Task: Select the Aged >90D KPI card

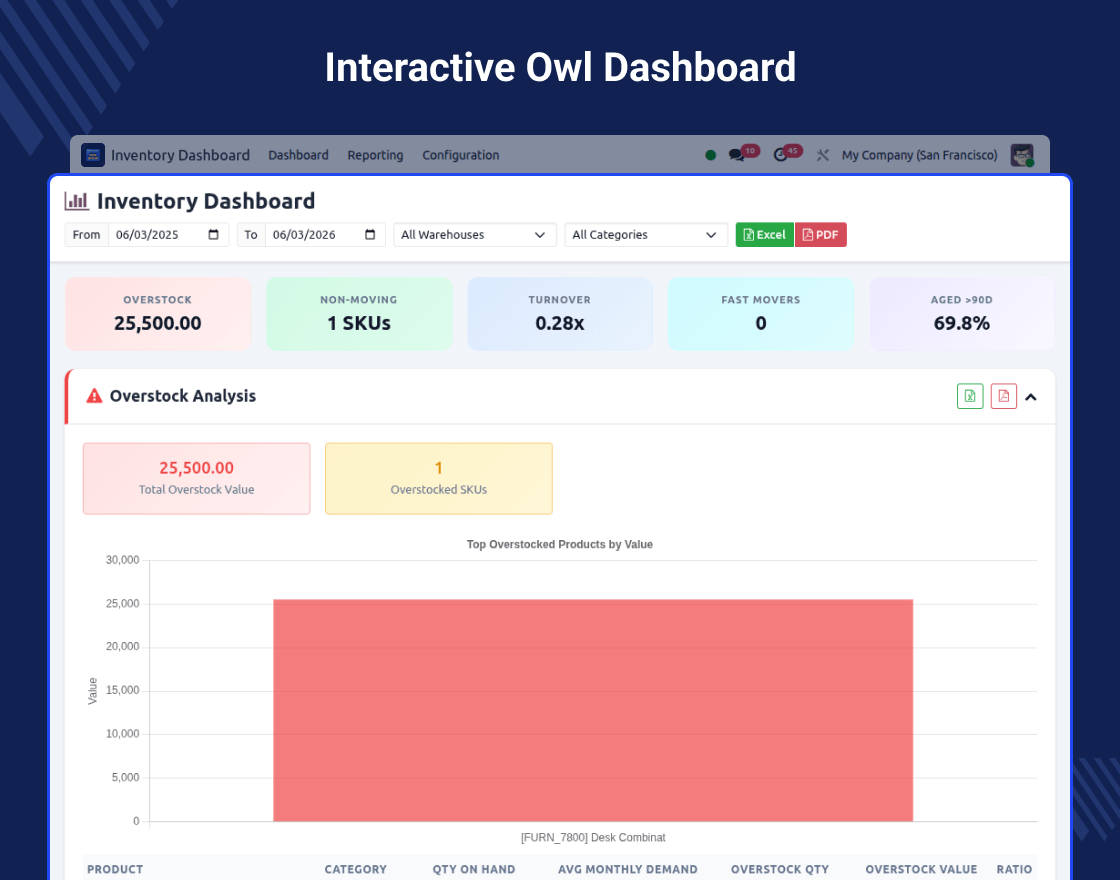Action: click(961, 314)
